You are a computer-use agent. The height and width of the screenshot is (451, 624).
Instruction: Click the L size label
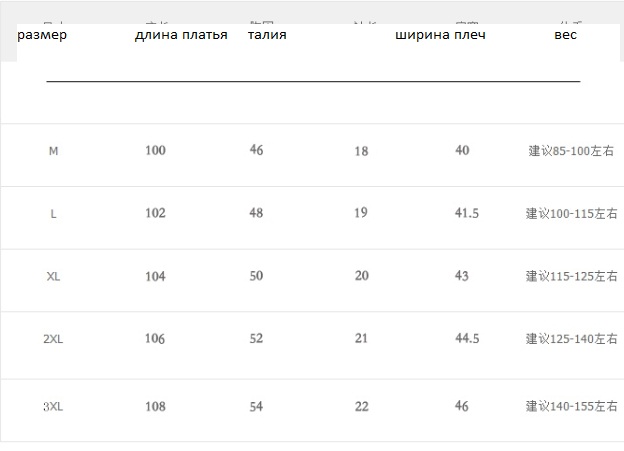pyautogui.click(x=53, y=214)
